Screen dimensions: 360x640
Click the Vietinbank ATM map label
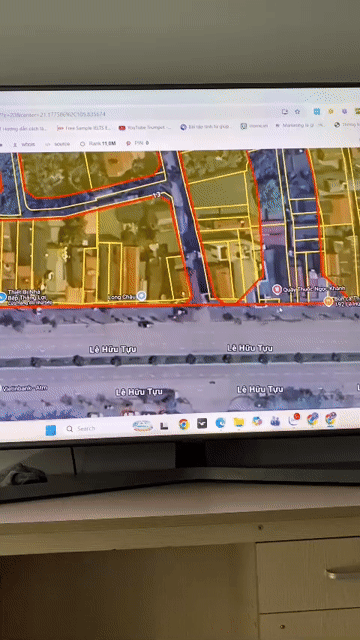pyautogui.click(x=24, y=388)
